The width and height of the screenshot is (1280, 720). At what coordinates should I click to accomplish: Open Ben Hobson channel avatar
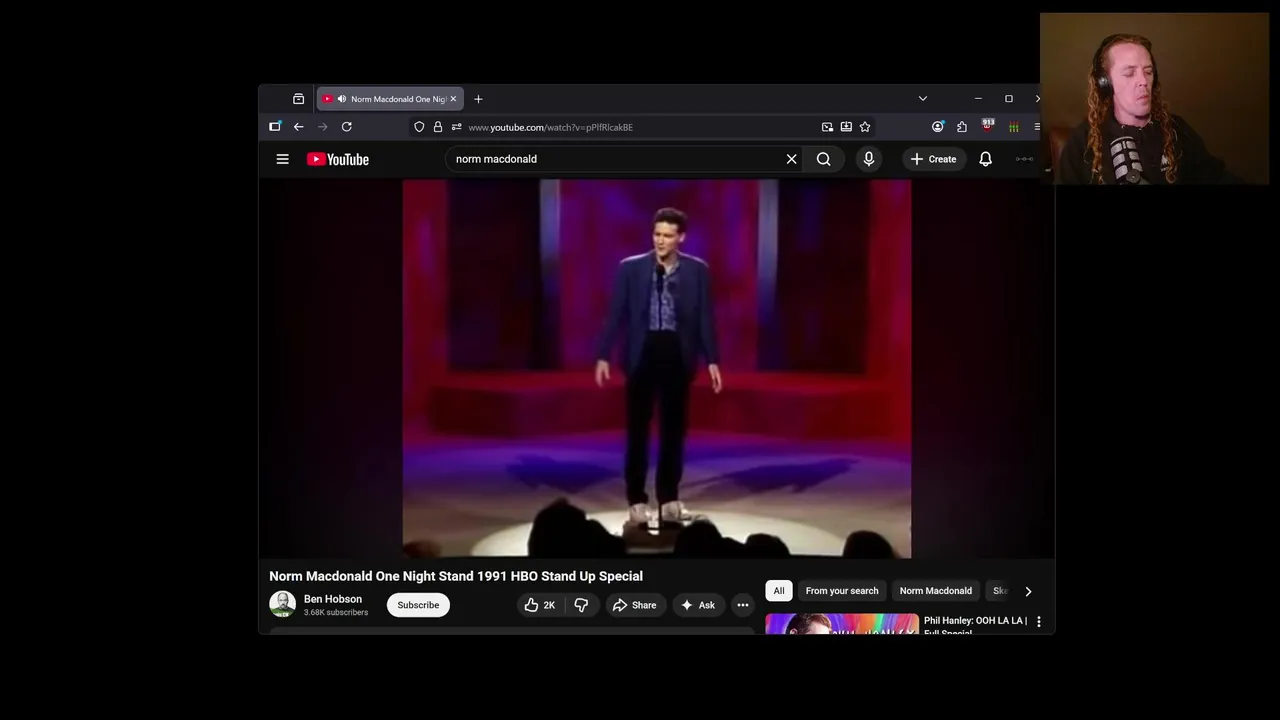[x=282, y=604]
